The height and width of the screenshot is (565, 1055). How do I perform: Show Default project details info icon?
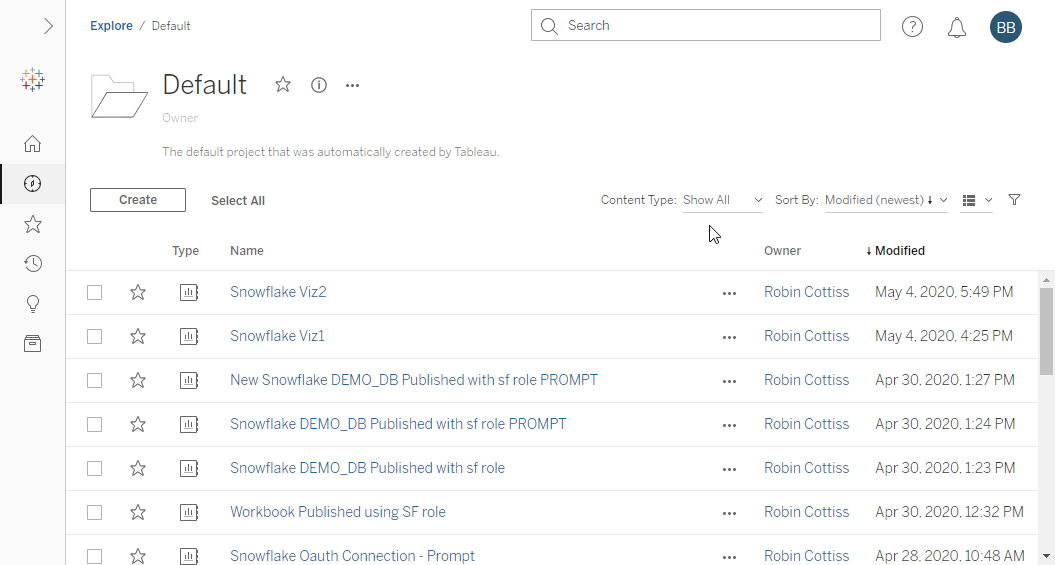click(x=319, y=85)
